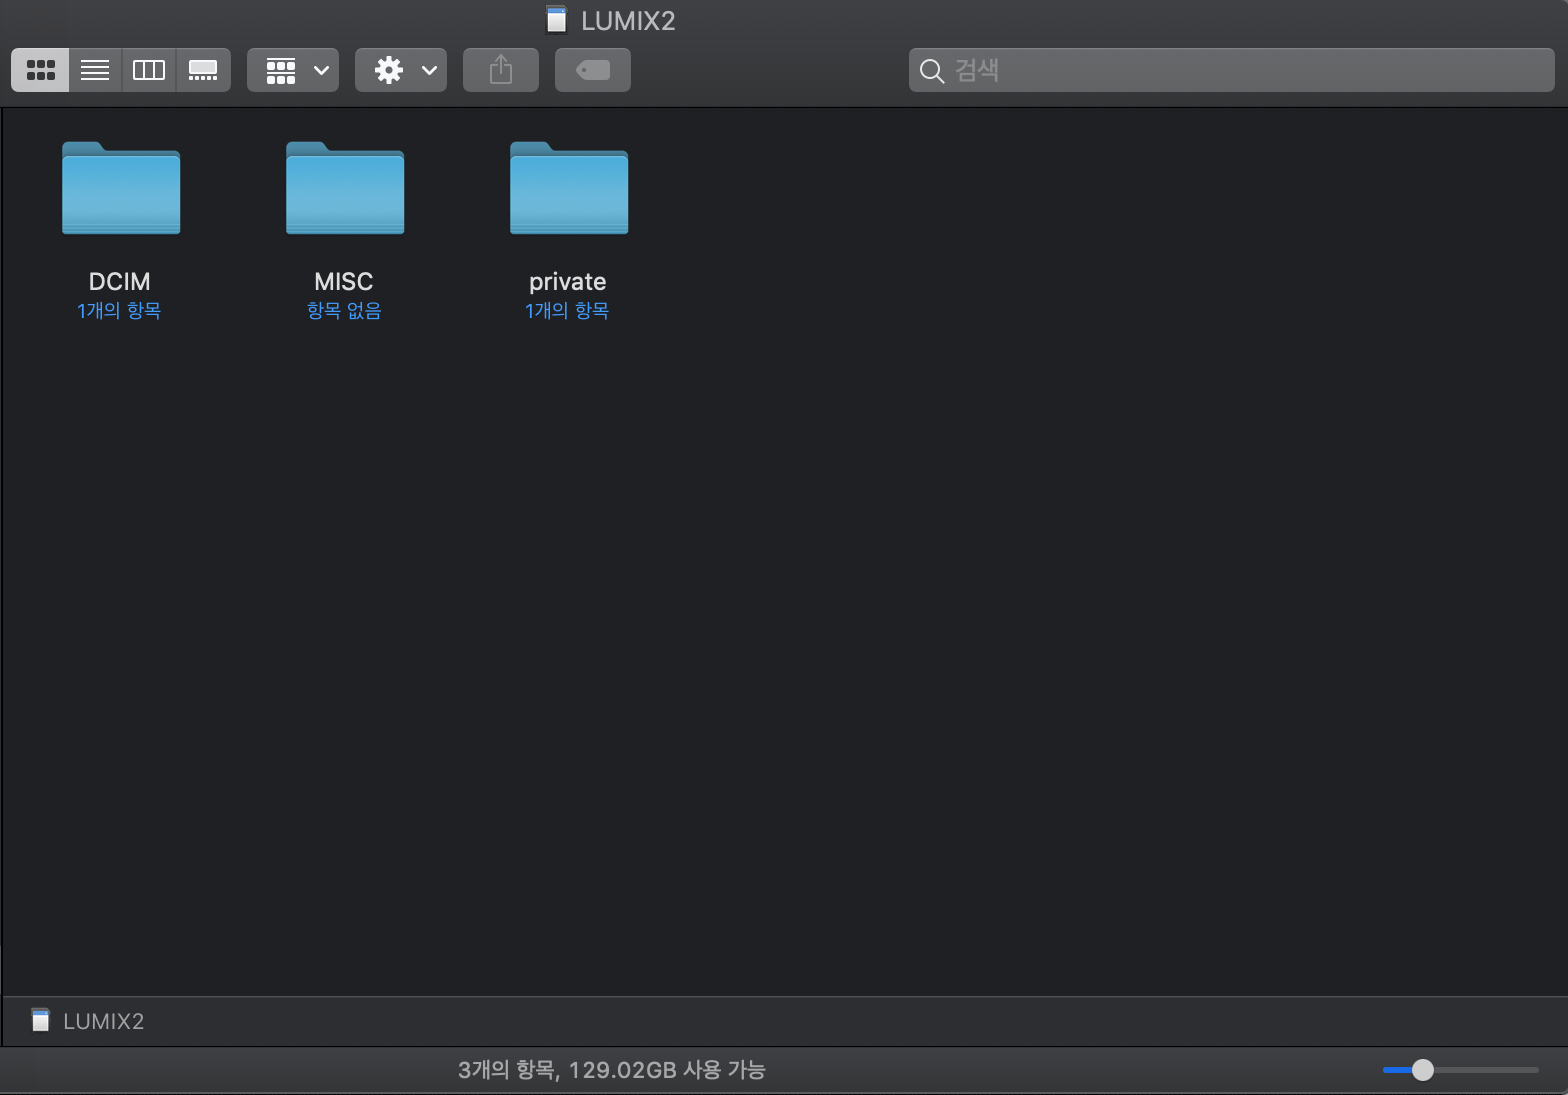The width and height of the screenshot is (1568, 1095).
Task: Open the group-by arrangement dropdown
Action: pyautogui.click(x=293, y=70)
